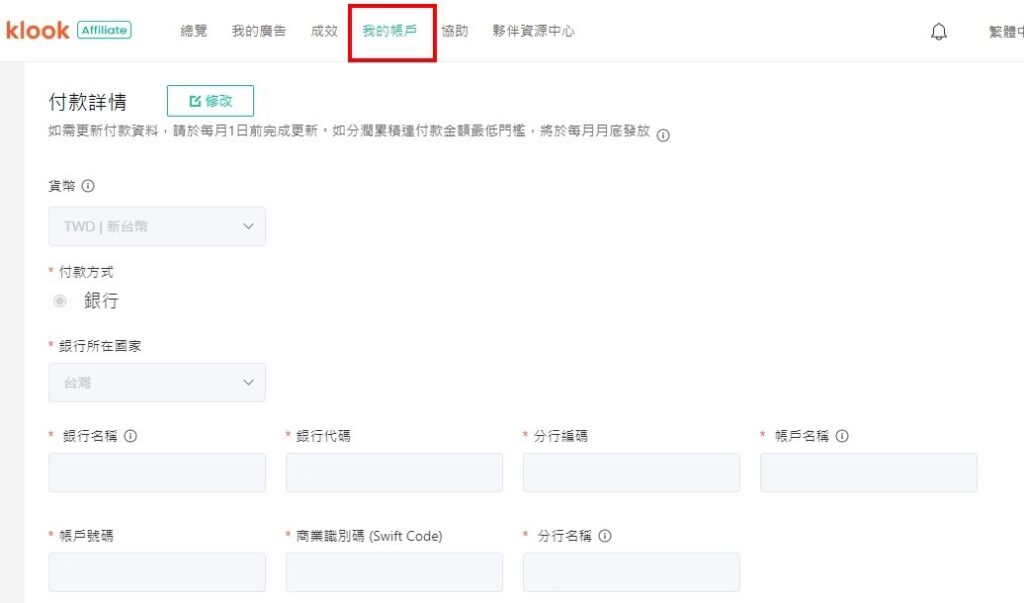
Task: Go to the 總覽 overview tab
Action: 194,31
